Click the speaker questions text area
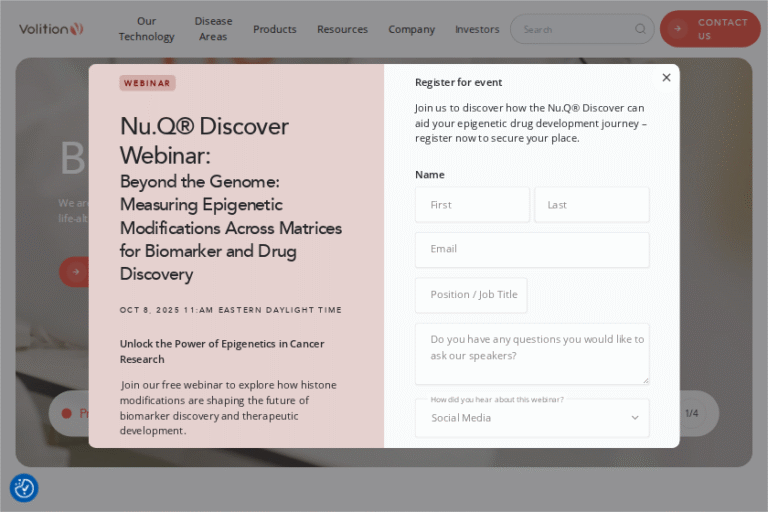Screen dimensions: 768x512 pyautogui.click(x=531, y=353)
